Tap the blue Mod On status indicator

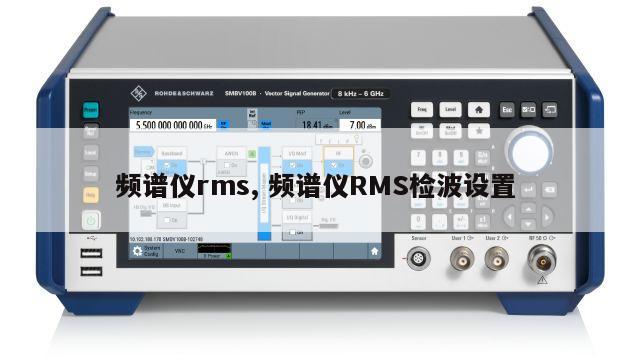(x=266, y=124)
